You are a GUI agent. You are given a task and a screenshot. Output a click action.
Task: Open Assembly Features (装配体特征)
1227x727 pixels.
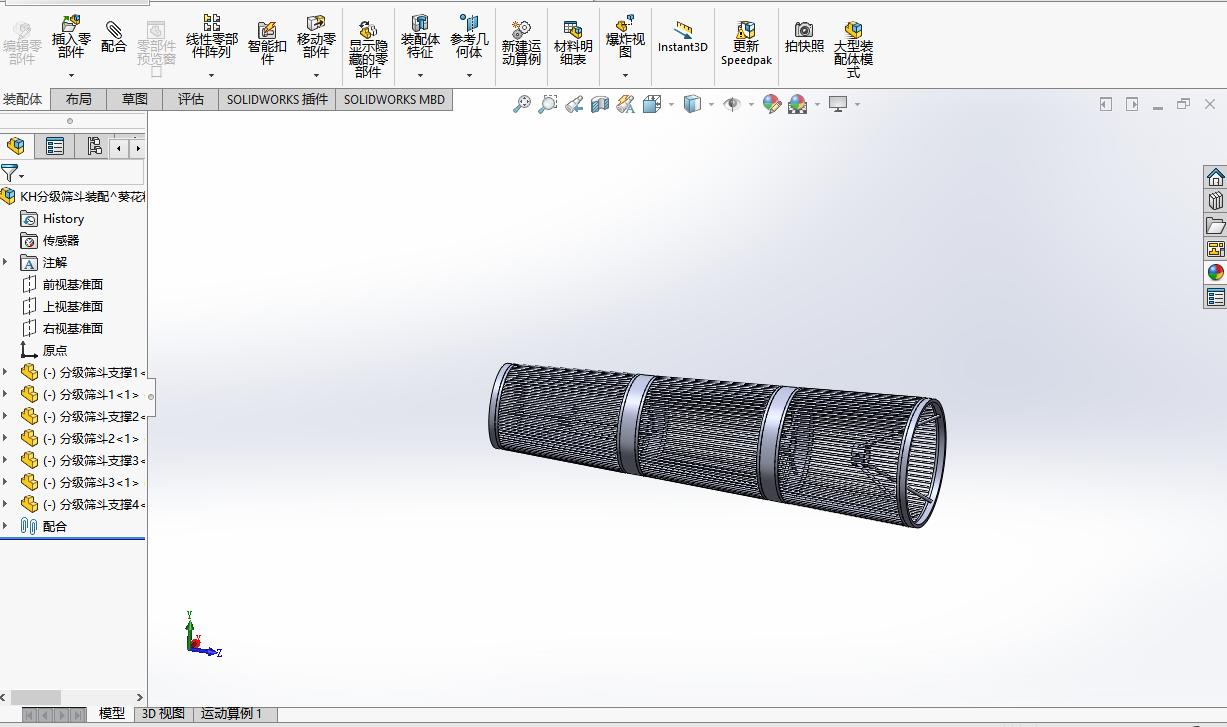(420, 38)
